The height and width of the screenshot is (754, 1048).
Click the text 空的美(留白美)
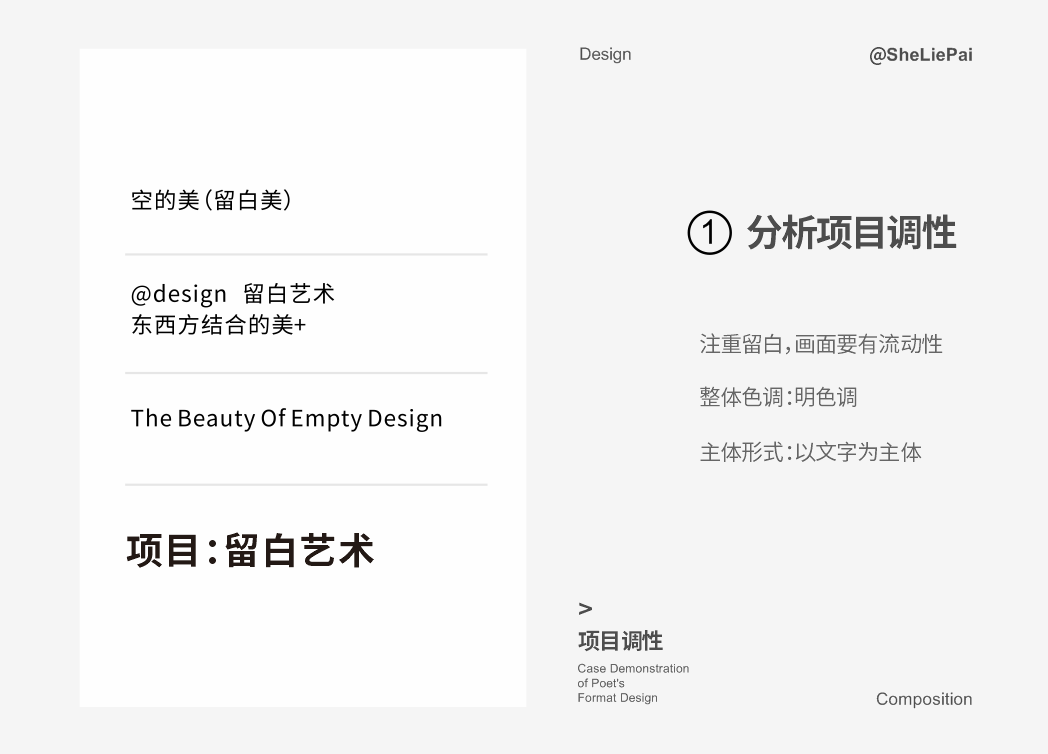click(212, 200)
